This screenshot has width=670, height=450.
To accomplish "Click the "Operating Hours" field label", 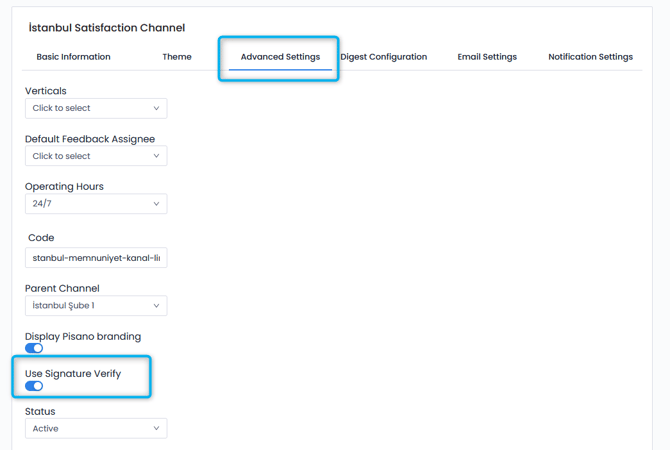I will click(64, 186).
